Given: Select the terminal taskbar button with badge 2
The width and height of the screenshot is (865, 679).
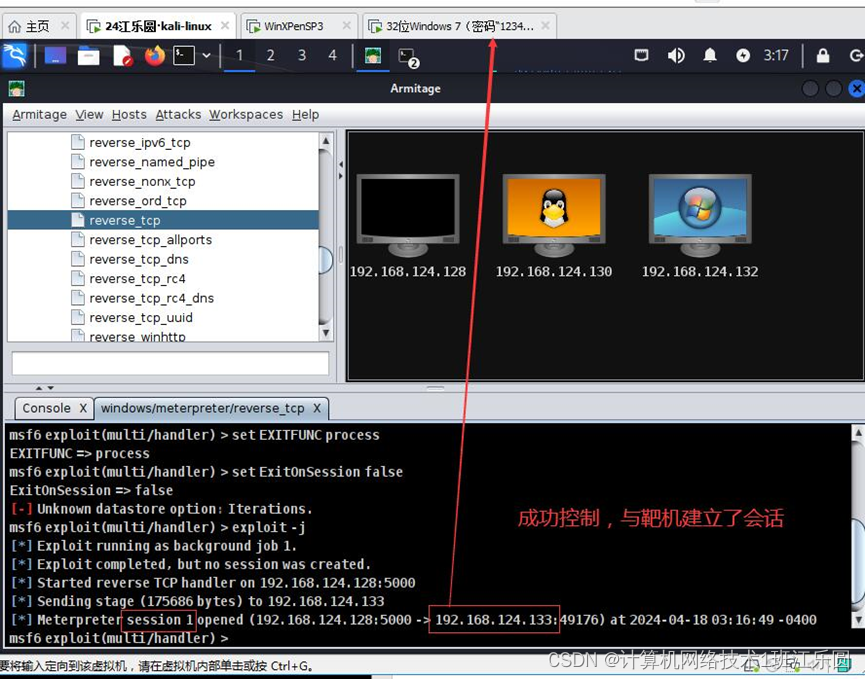Looking at the screenshot, I should tap(408, 57).
